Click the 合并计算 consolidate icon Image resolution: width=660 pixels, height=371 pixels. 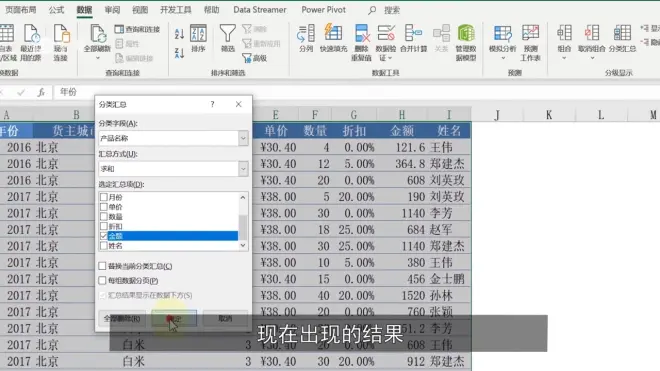pos(413,33)
